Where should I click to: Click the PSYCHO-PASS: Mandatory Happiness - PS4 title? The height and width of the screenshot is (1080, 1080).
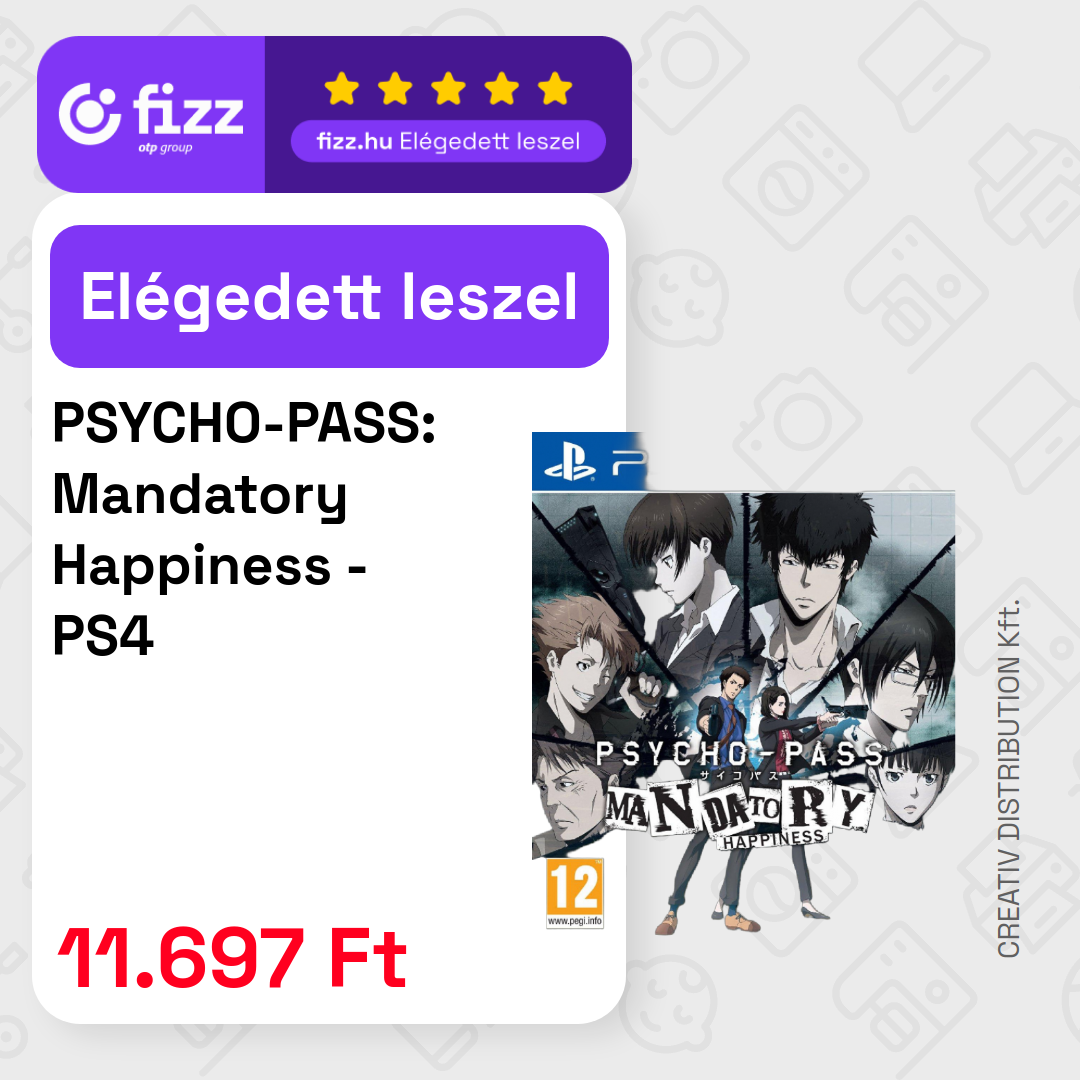pos(245,528)
